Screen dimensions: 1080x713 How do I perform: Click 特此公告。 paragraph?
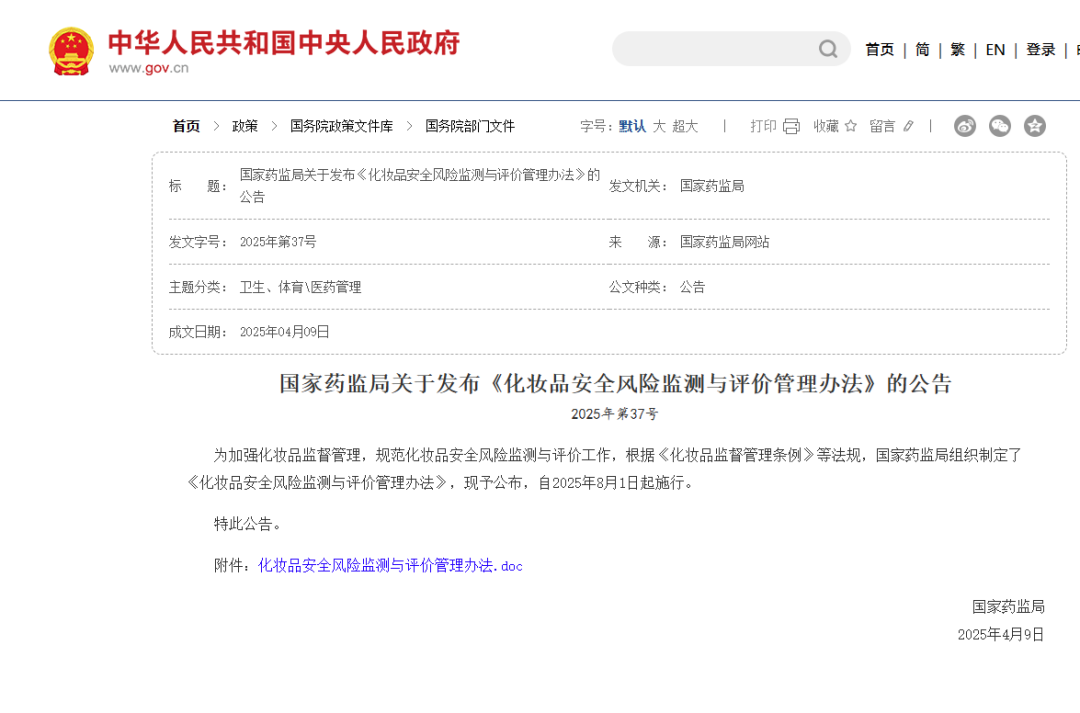pos(247,524)
